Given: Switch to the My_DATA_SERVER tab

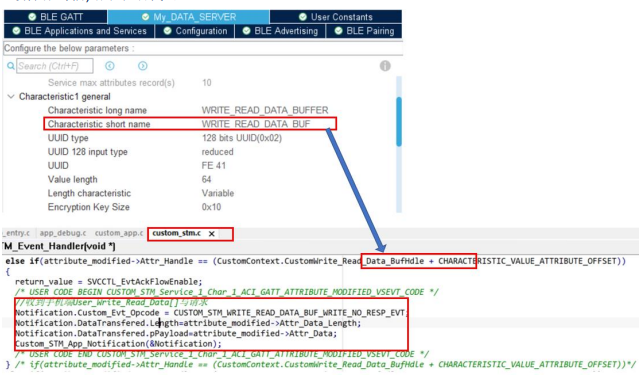Looking at the screenshot, I should tap(189, 17).
